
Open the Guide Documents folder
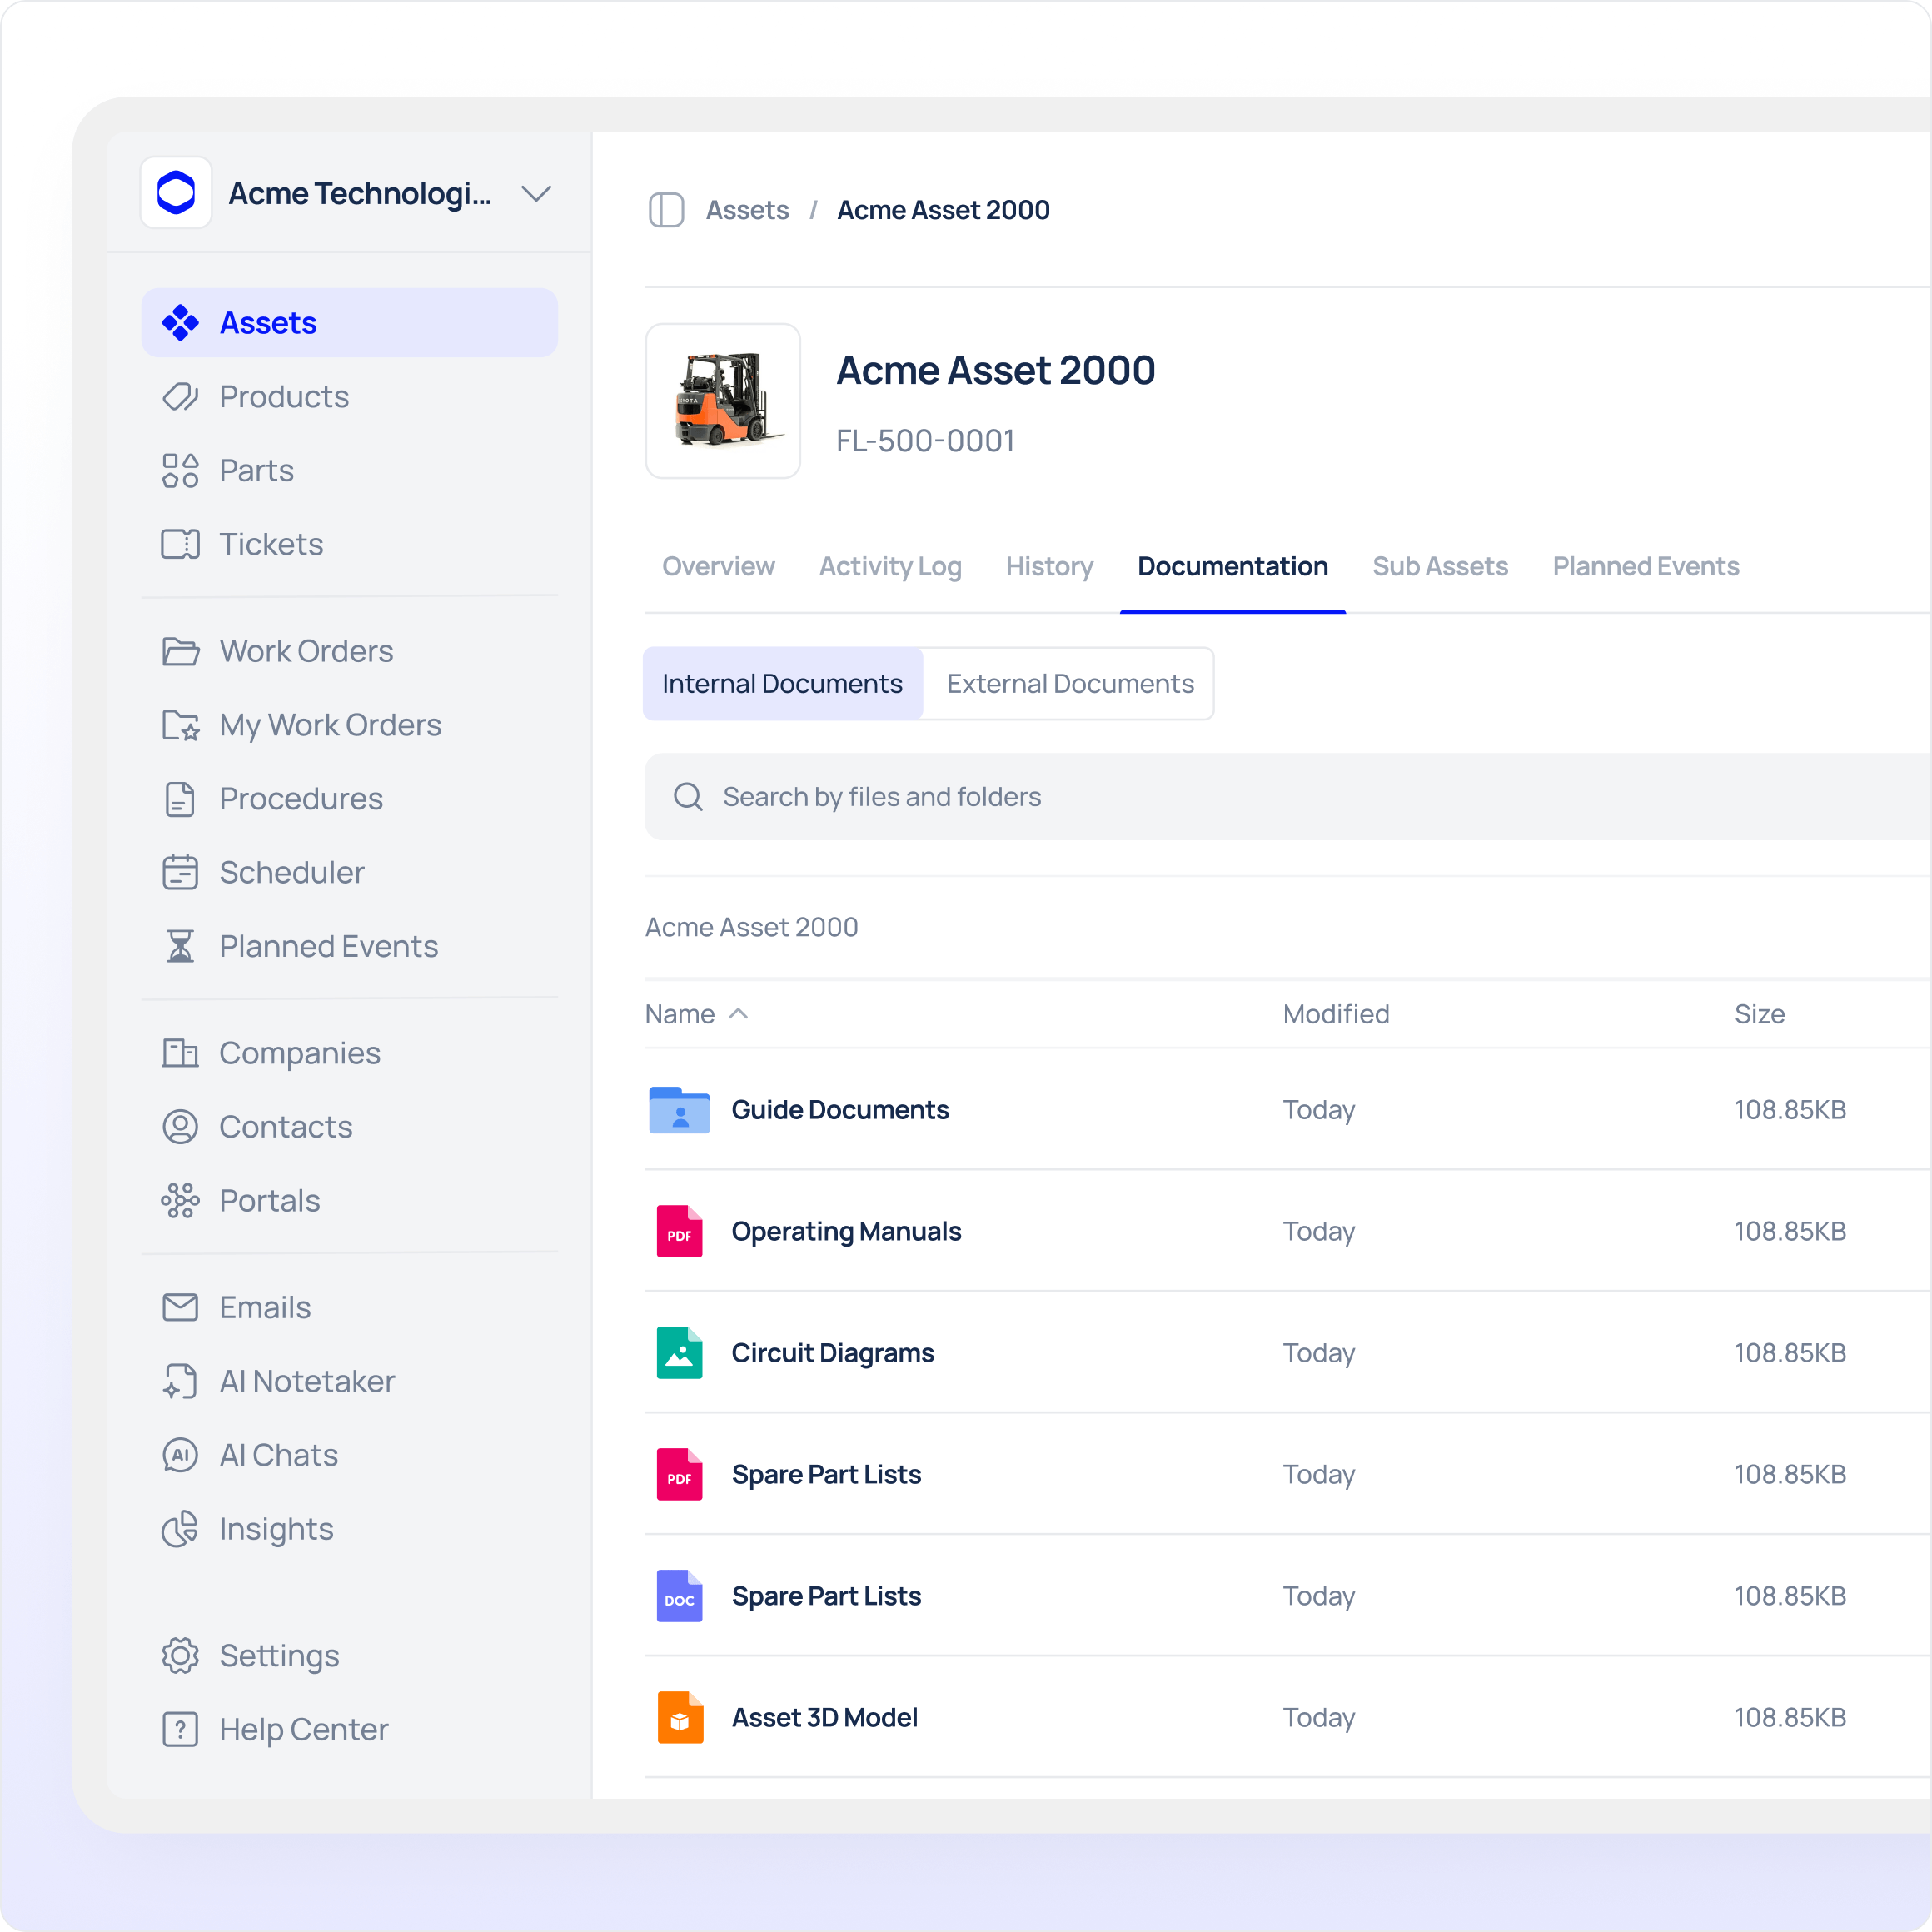[x=839, y=1109]
